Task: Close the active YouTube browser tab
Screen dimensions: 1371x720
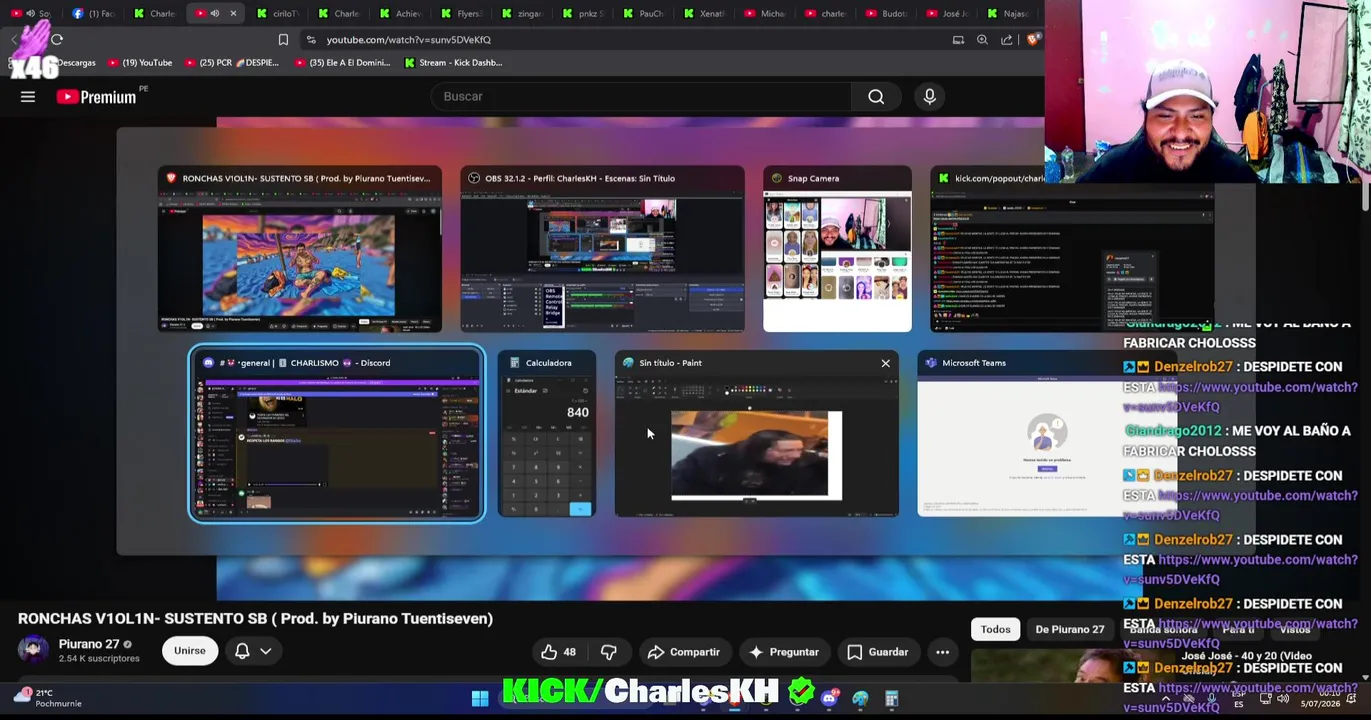Action: [233, 13]
